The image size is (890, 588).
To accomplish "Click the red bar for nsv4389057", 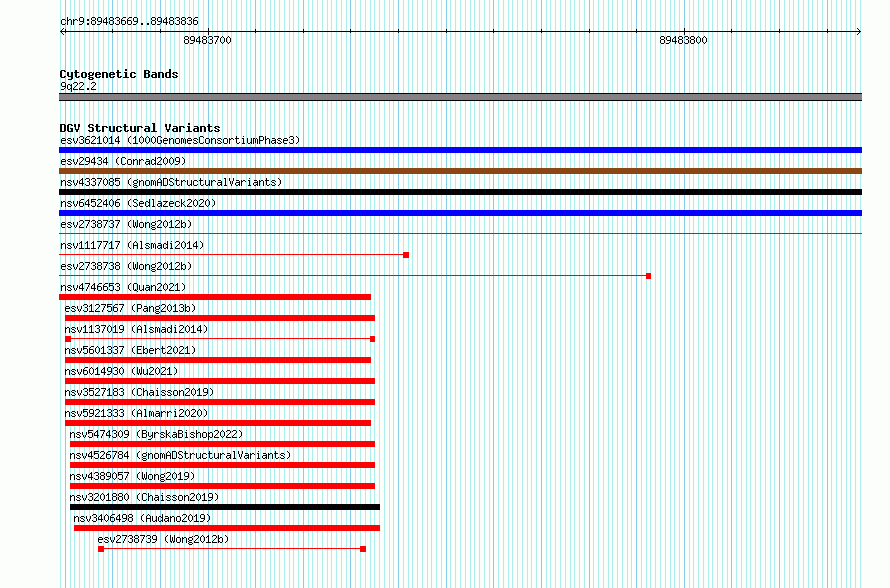I will point(222,486).
